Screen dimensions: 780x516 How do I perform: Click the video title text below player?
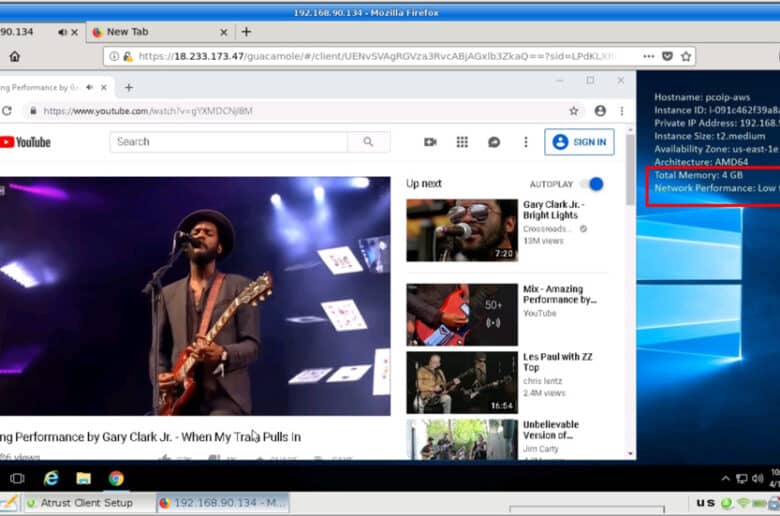click(150, 437)
